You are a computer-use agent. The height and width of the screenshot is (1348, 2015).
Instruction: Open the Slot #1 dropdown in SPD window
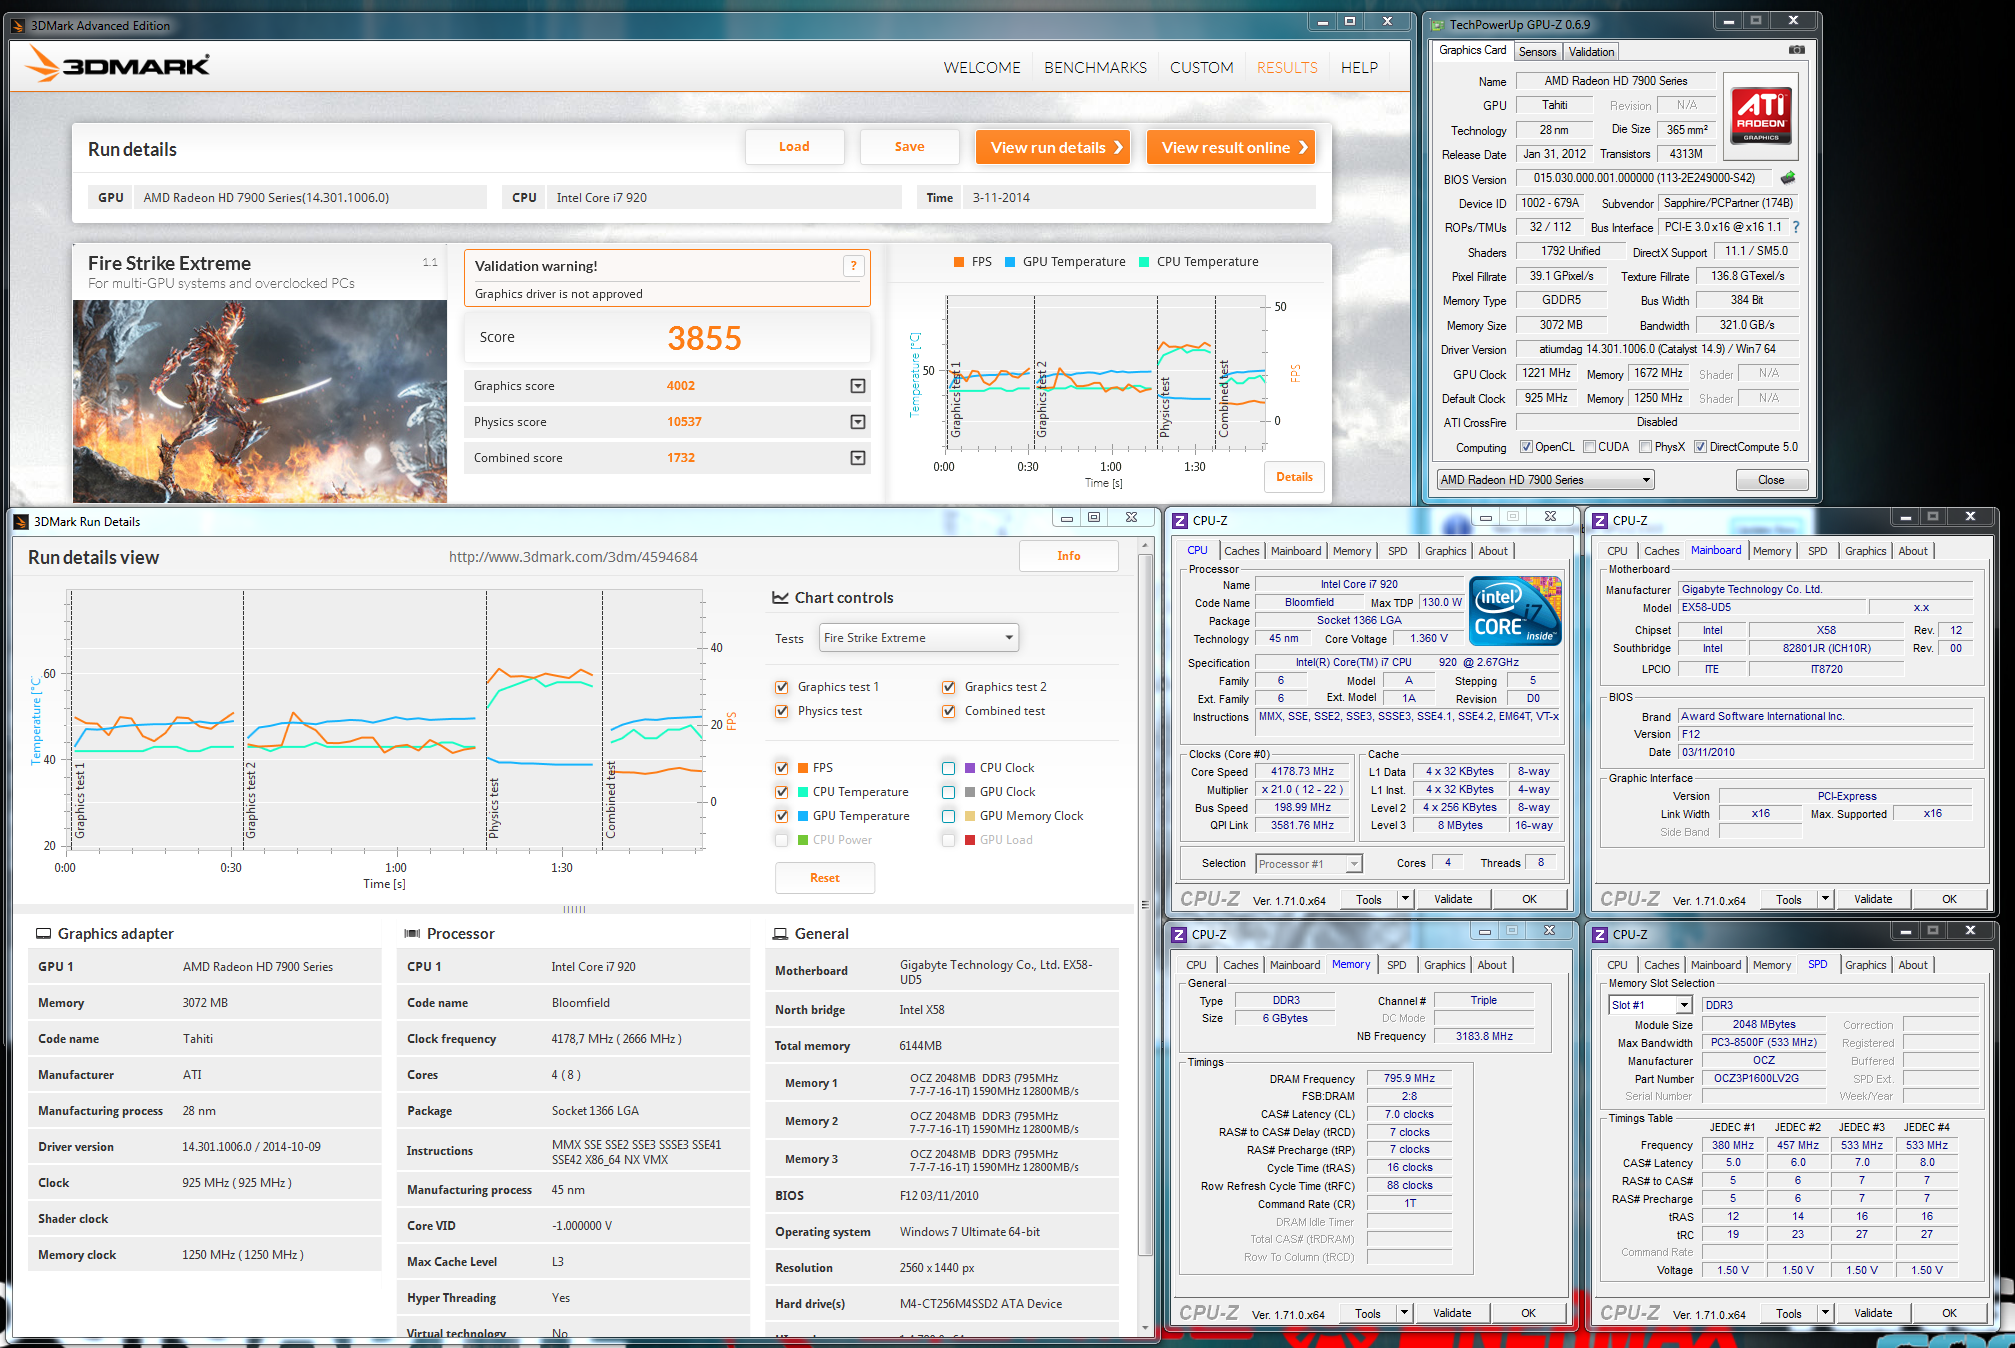(x=1650, y=1005)
